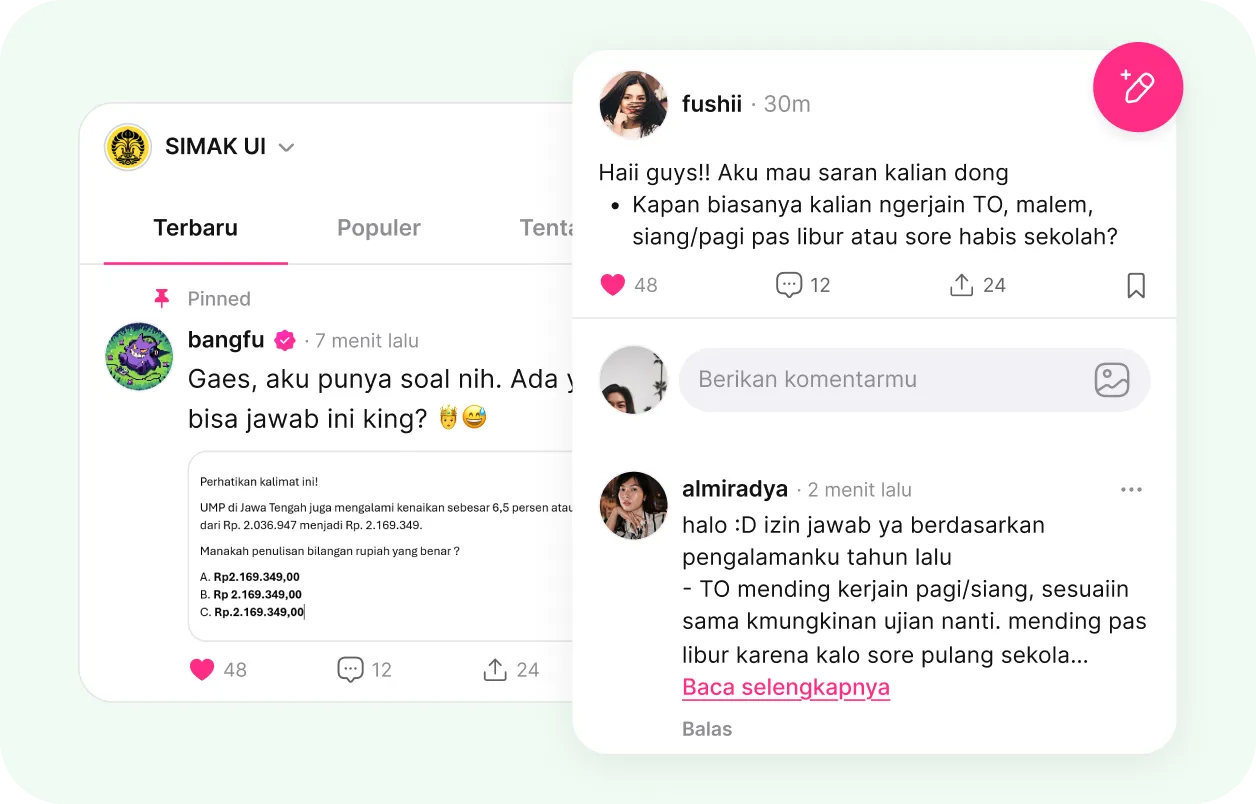Select the Terbaru tab

pyautogui.click(x=196, y=228)
